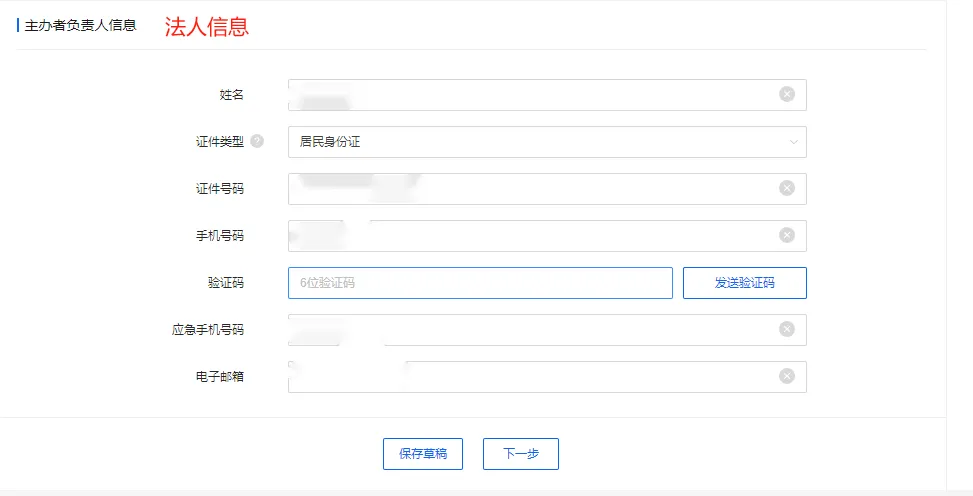Open the 证件类型 dropdown showing 居民身份证
The width and height of the screenshot is (973, 496).
(x=540, y=142)
